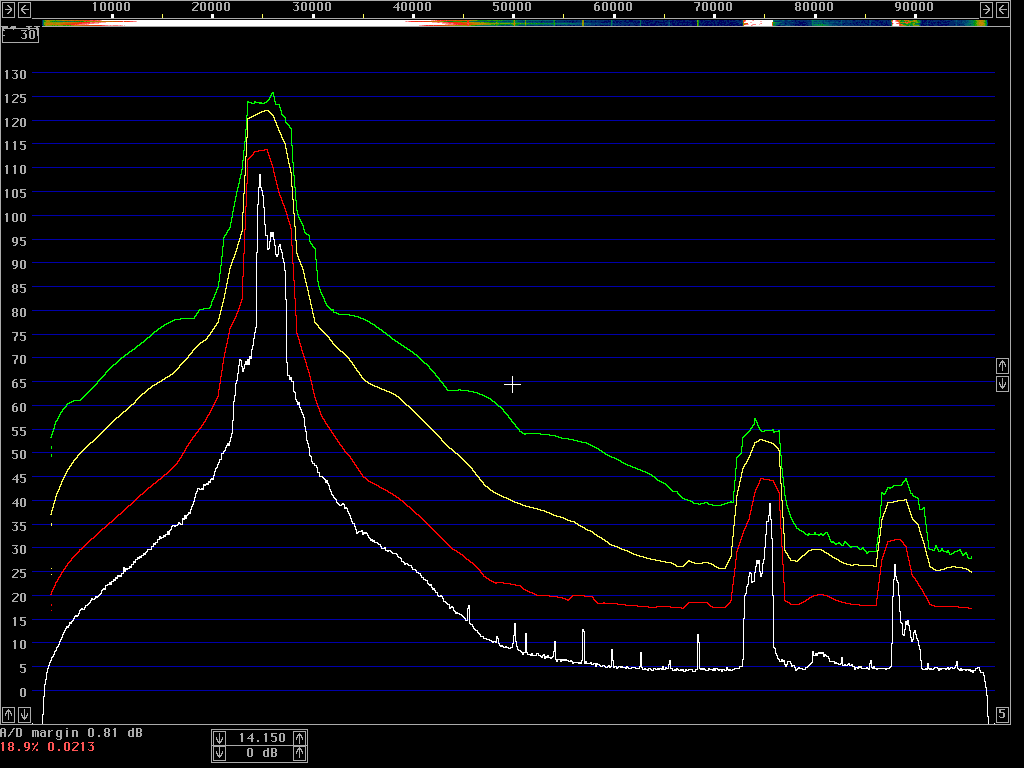Click the white crosshair cursor in spectrum

[x=513, y=385]
